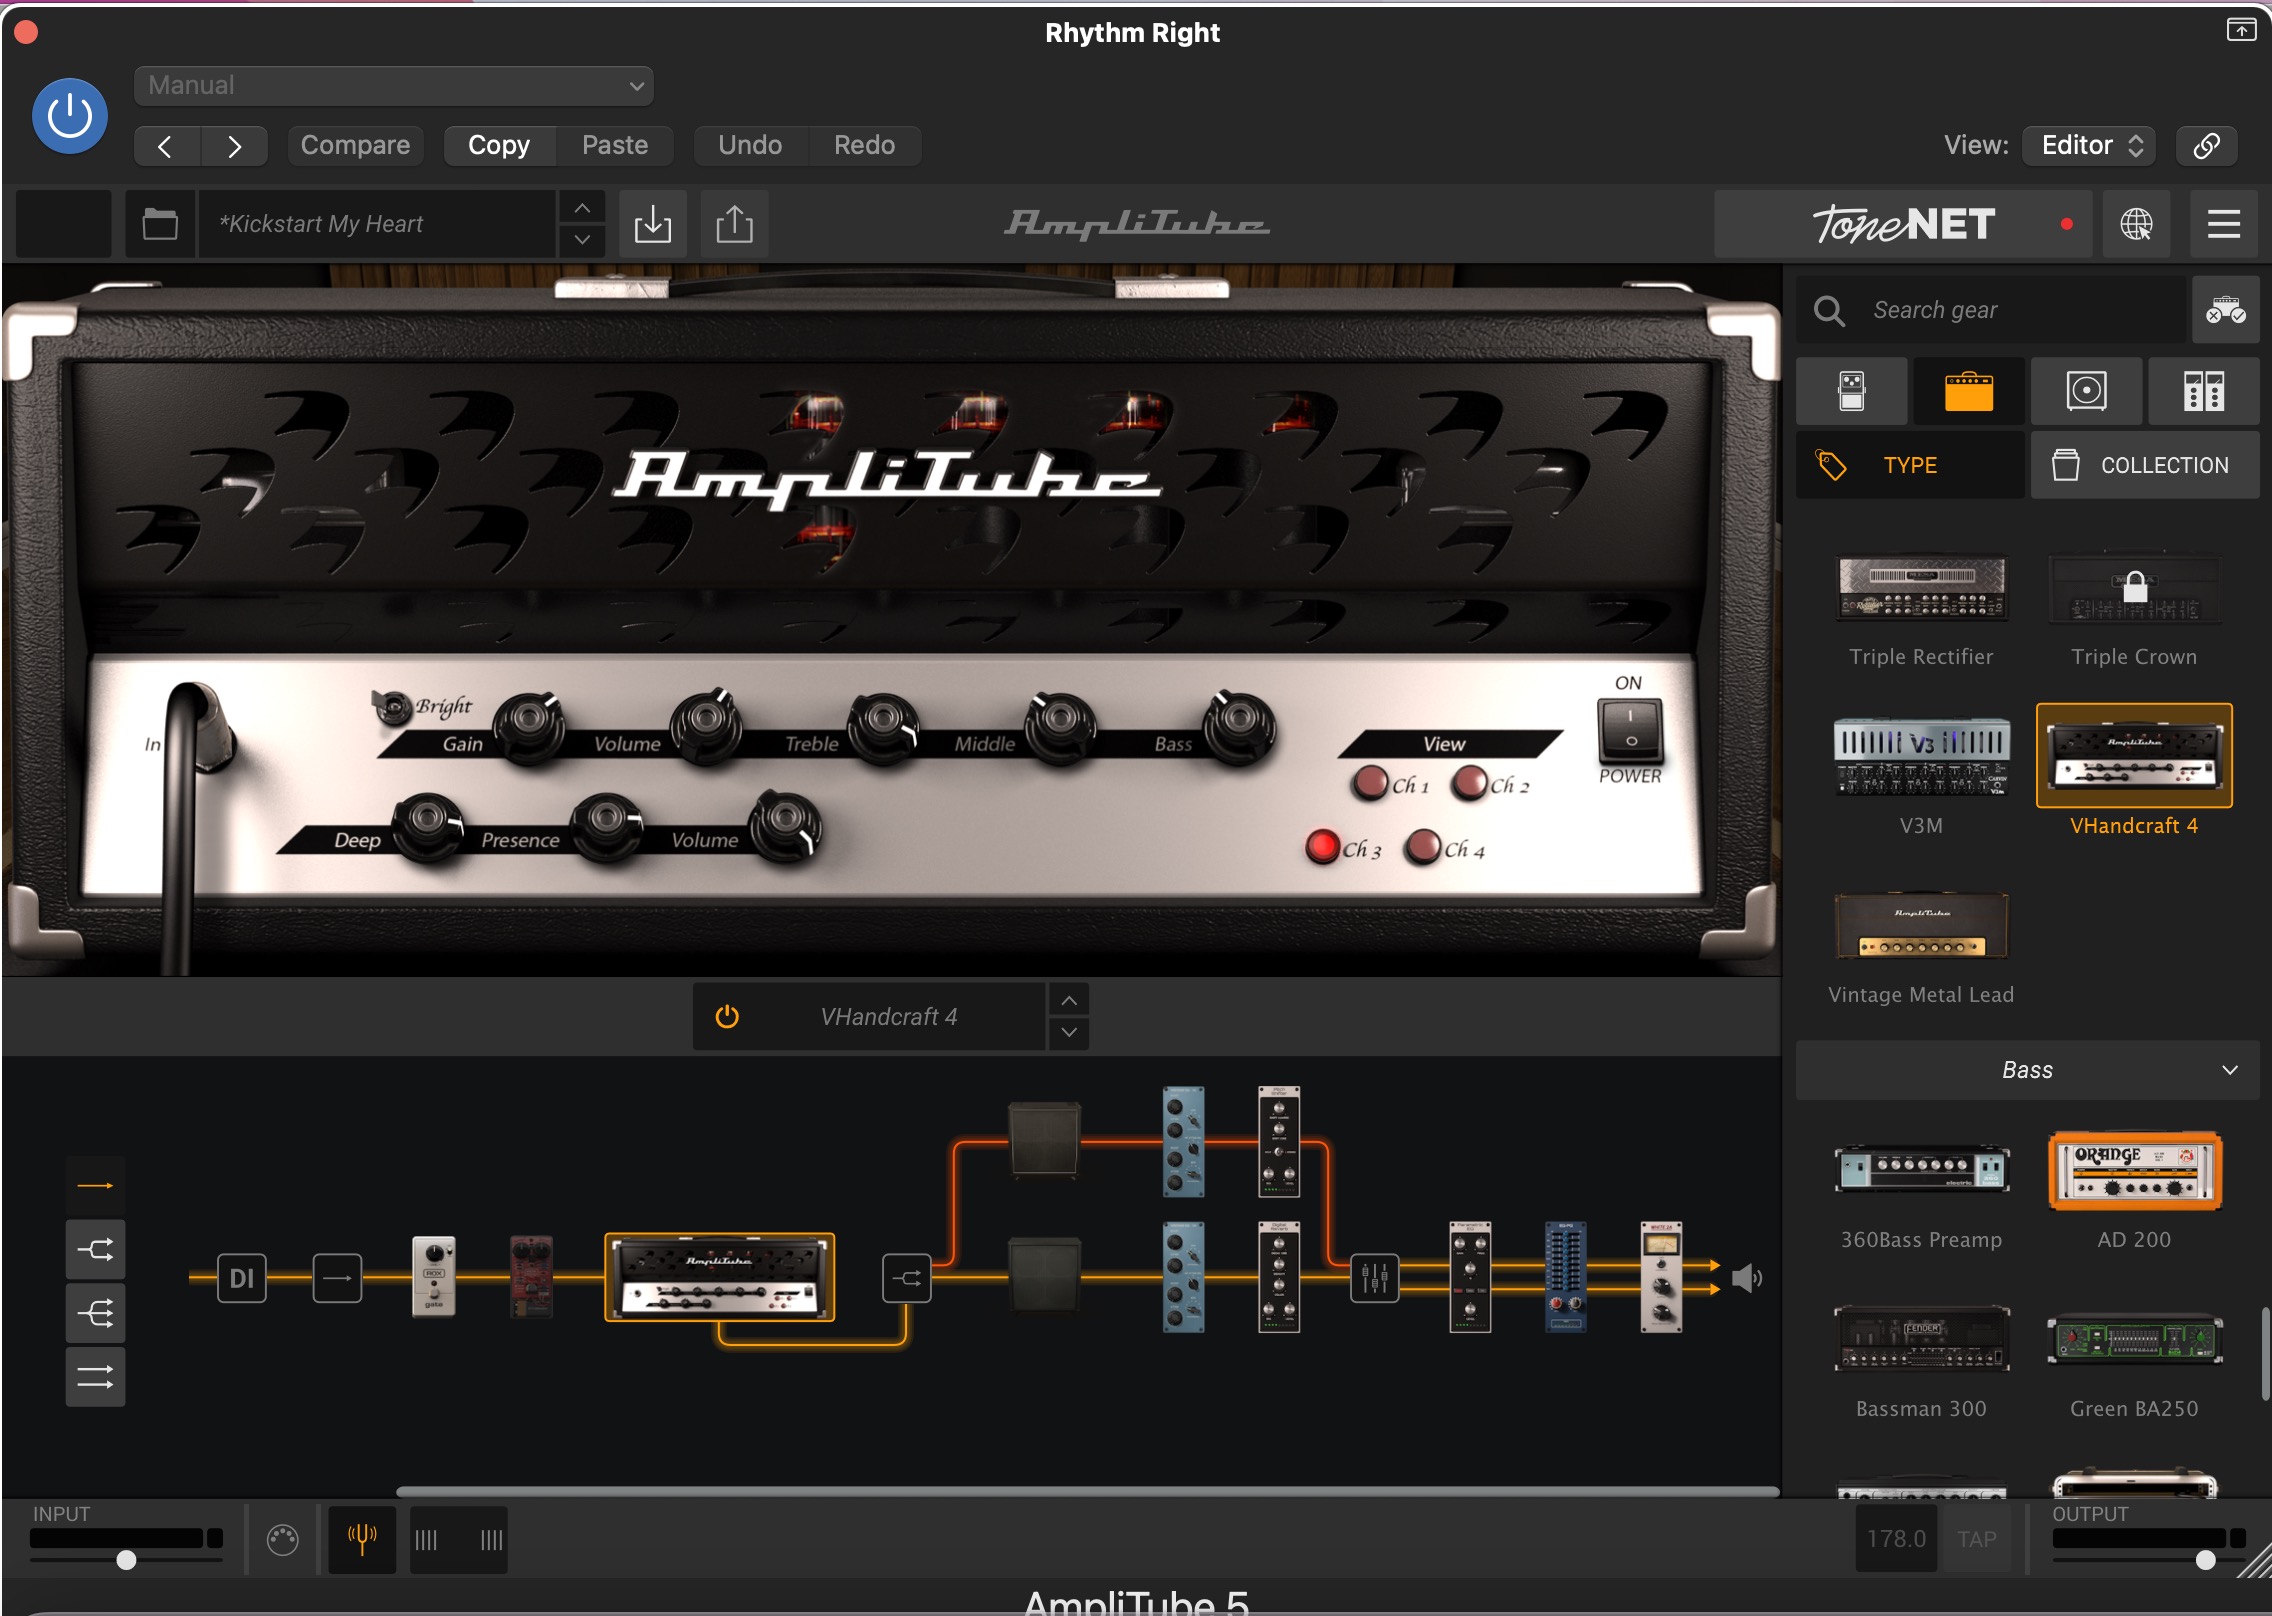Select the red stomp pedal in chain
2272x1616 pixels.
(x=531, y=1277)
